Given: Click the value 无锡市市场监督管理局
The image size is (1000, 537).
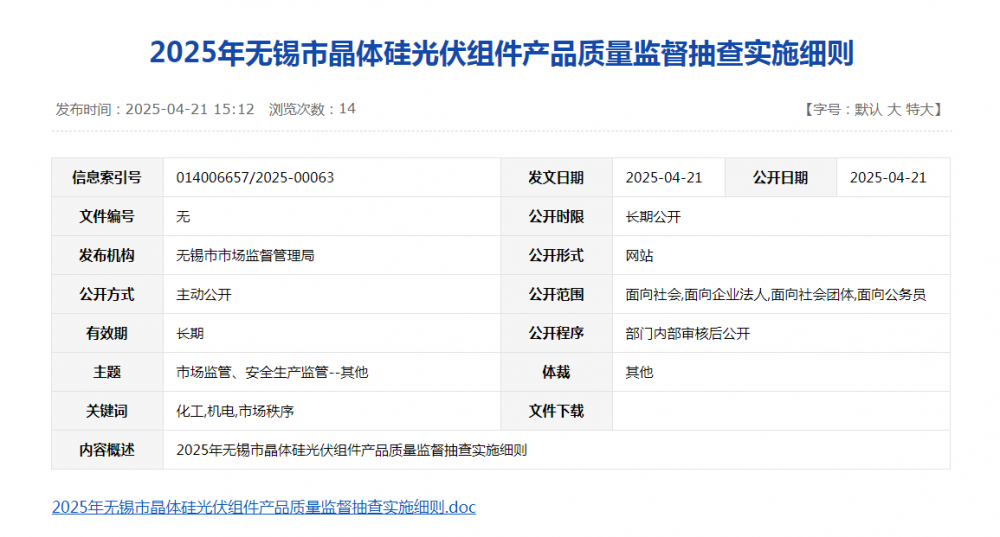Looking at the screenshot, I should pyautogui.click(x=246, y=256).
